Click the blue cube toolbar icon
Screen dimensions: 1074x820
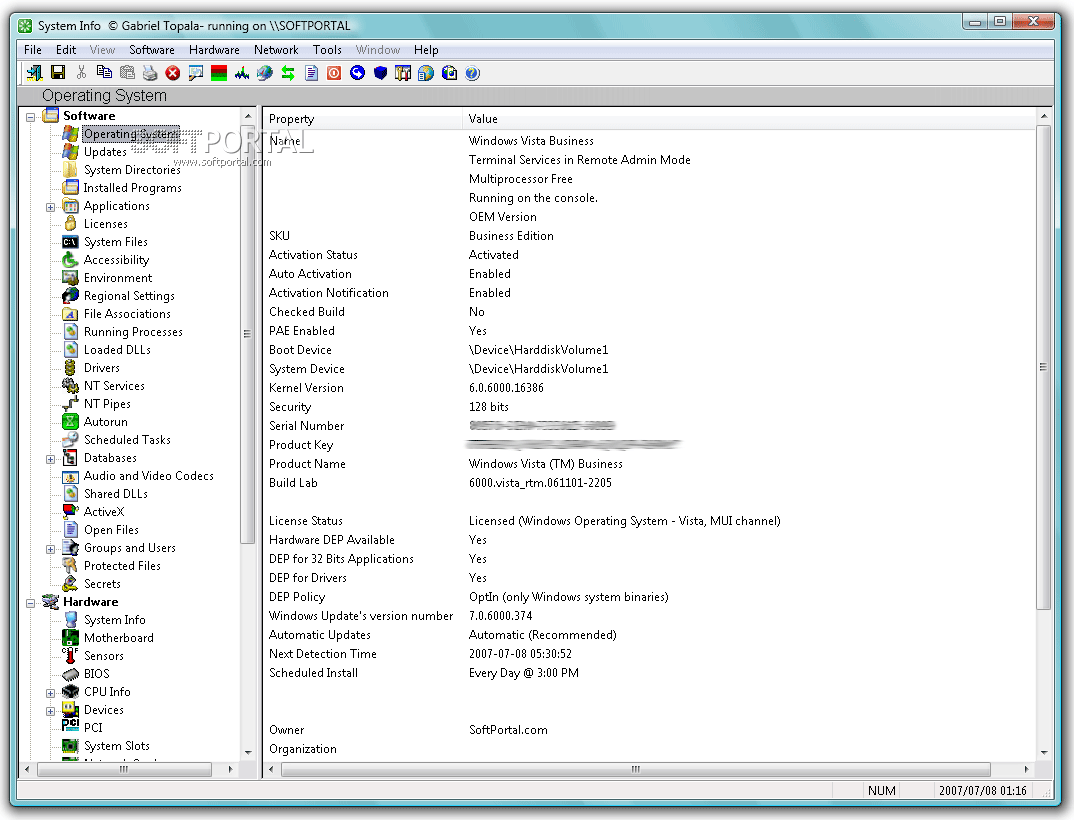click(x=380, y=73)
